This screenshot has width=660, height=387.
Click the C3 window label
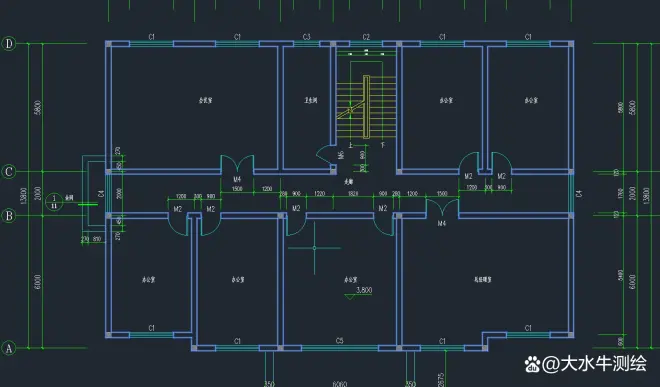[306, 37]
